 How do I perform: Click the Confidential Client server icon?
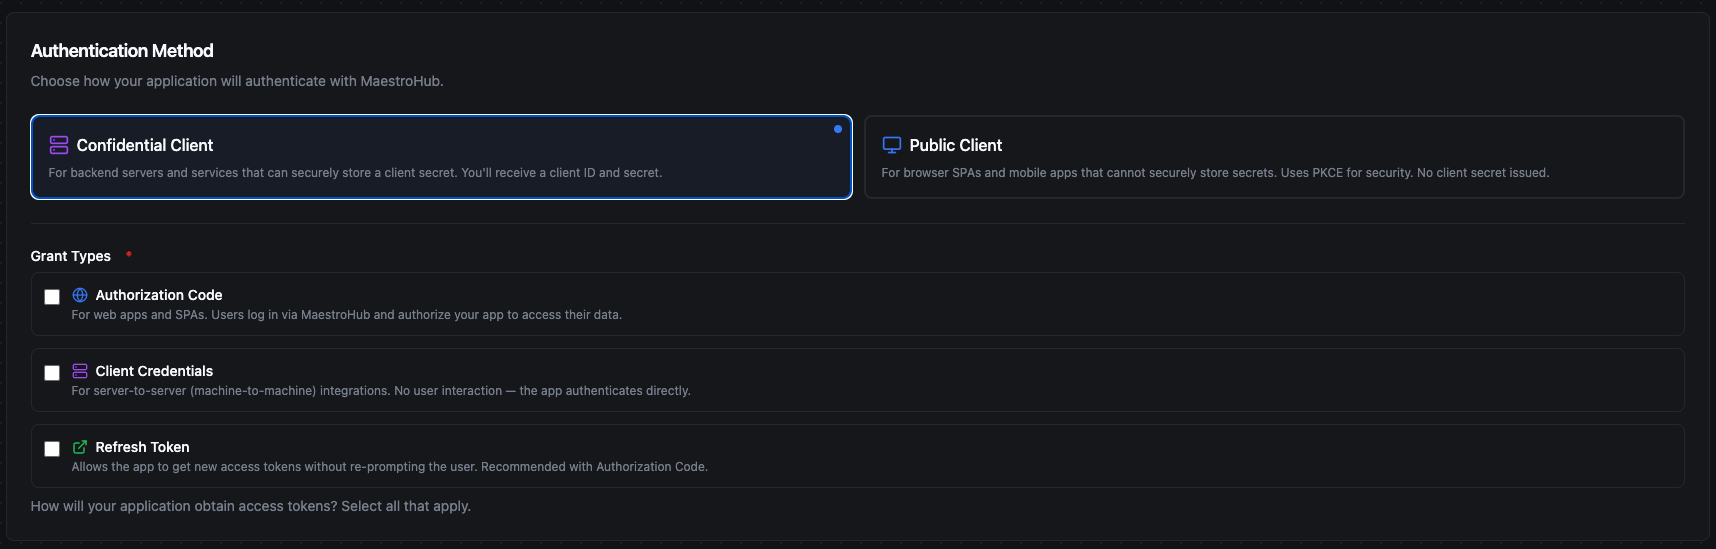coord(59,145)
